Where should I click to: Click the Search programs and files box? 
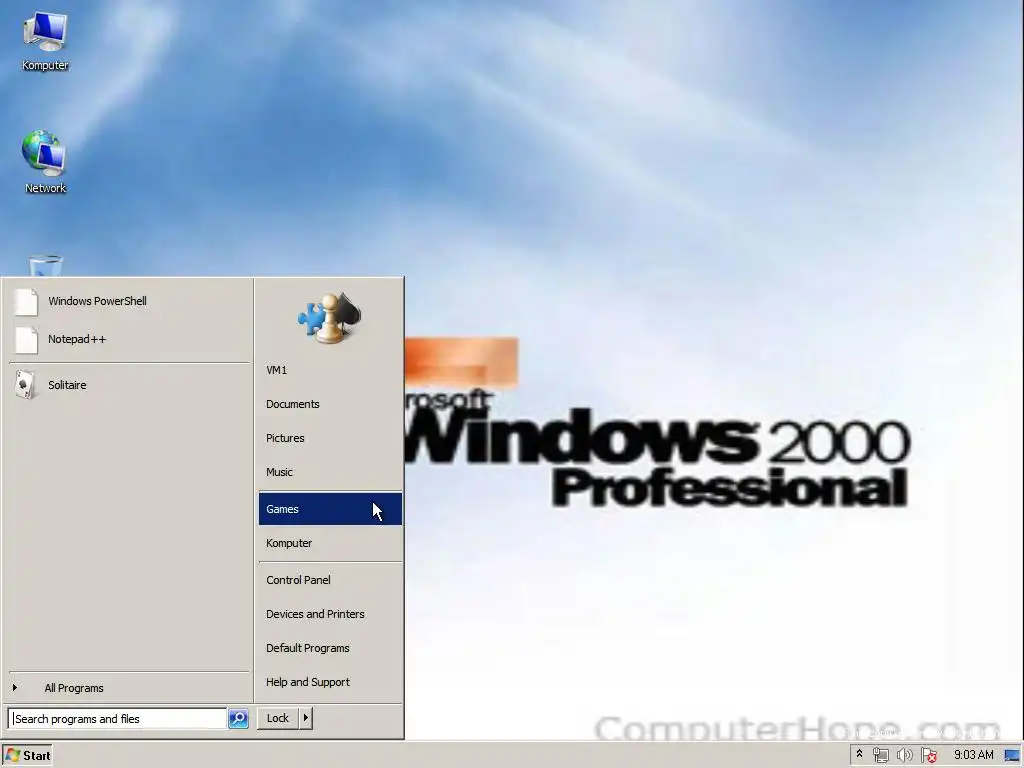point(118,718)
